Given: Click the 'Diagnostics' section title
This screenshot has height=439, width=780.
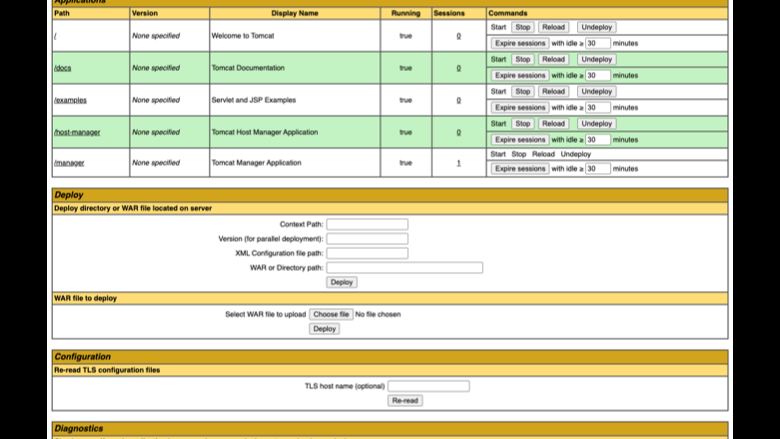Looking at the screenshot, I should [79, 429].
